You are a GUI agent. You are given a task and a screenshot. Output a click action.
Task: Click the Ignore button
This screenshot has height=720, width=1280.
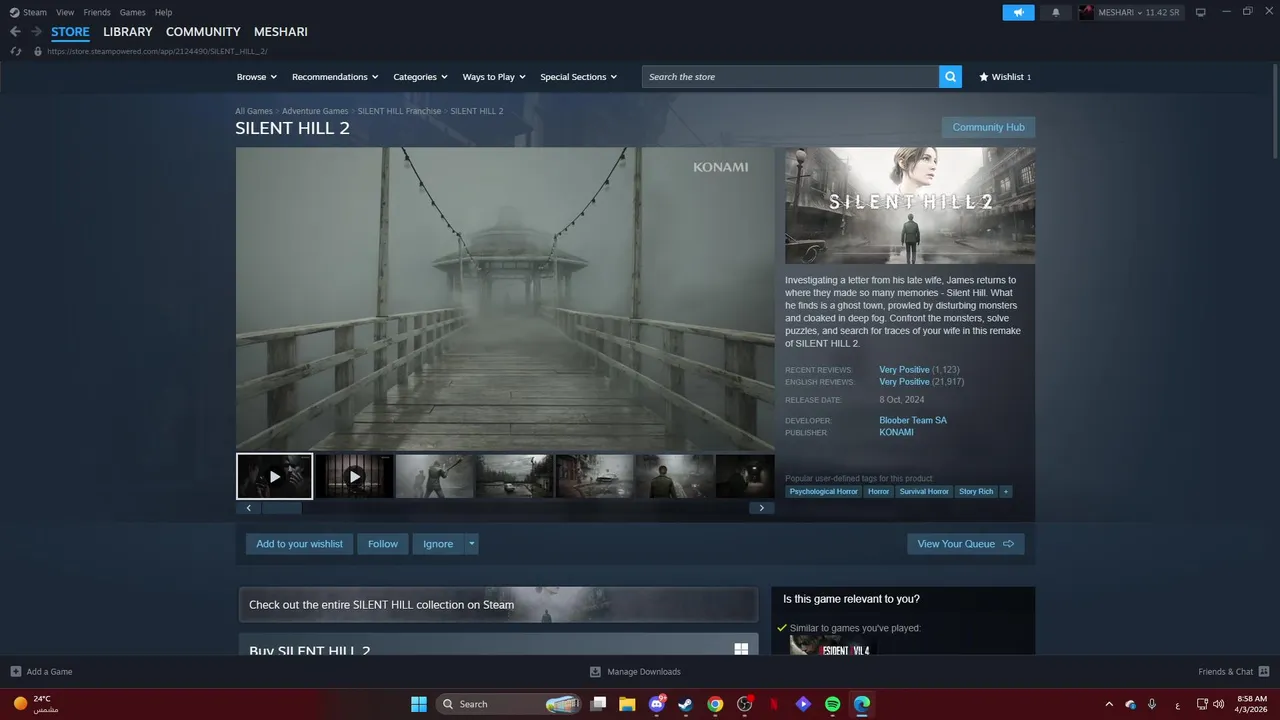click(438, 544)
